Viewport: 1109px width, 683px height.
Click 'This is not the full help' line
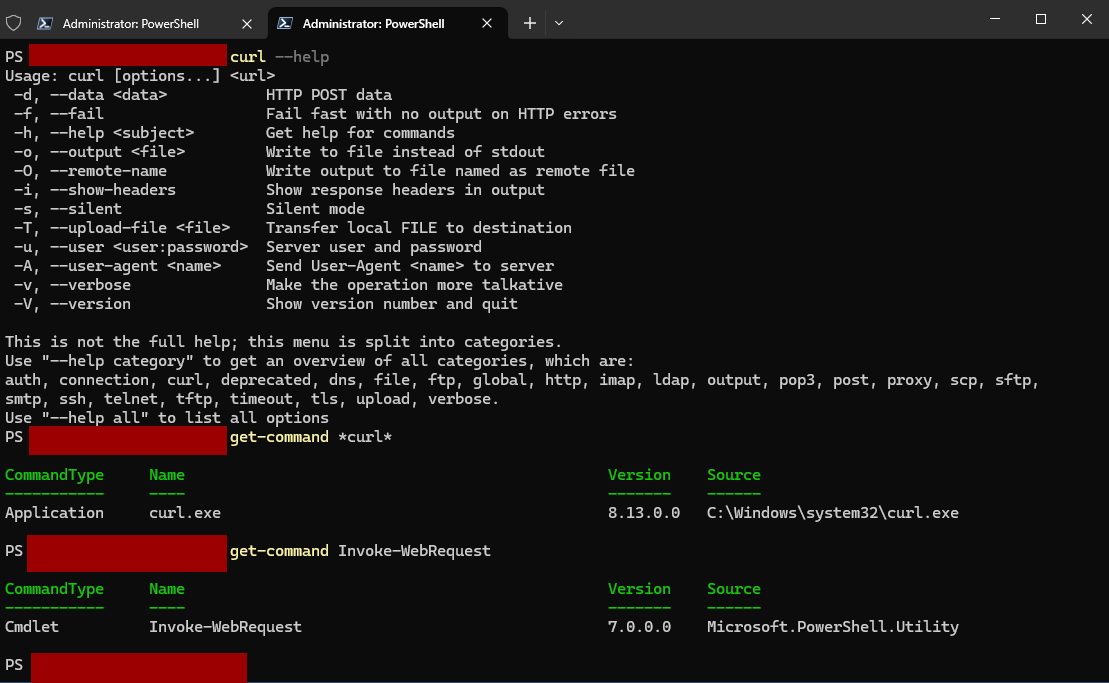click(284, 342)
